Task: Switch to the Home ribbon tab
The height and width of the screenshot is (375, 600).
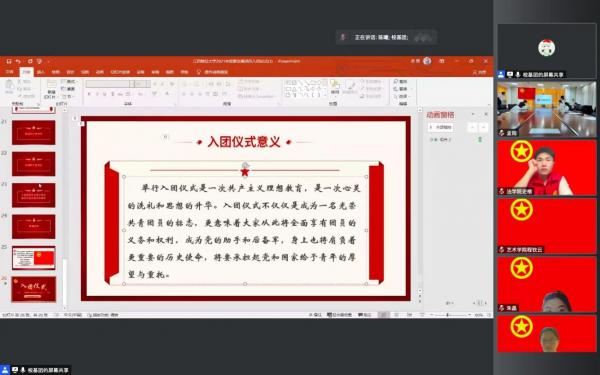Action: coord(26,72)
